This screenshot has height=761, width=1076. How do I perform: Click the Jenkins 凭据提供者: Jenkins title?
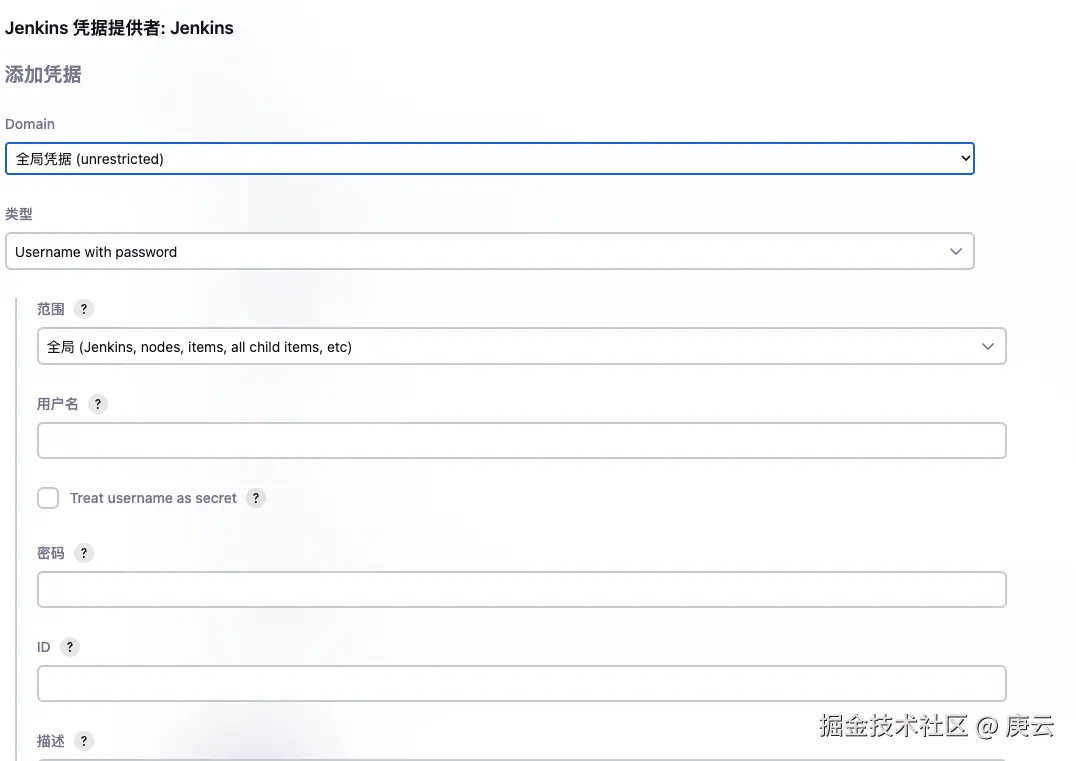tap(119, 28)
